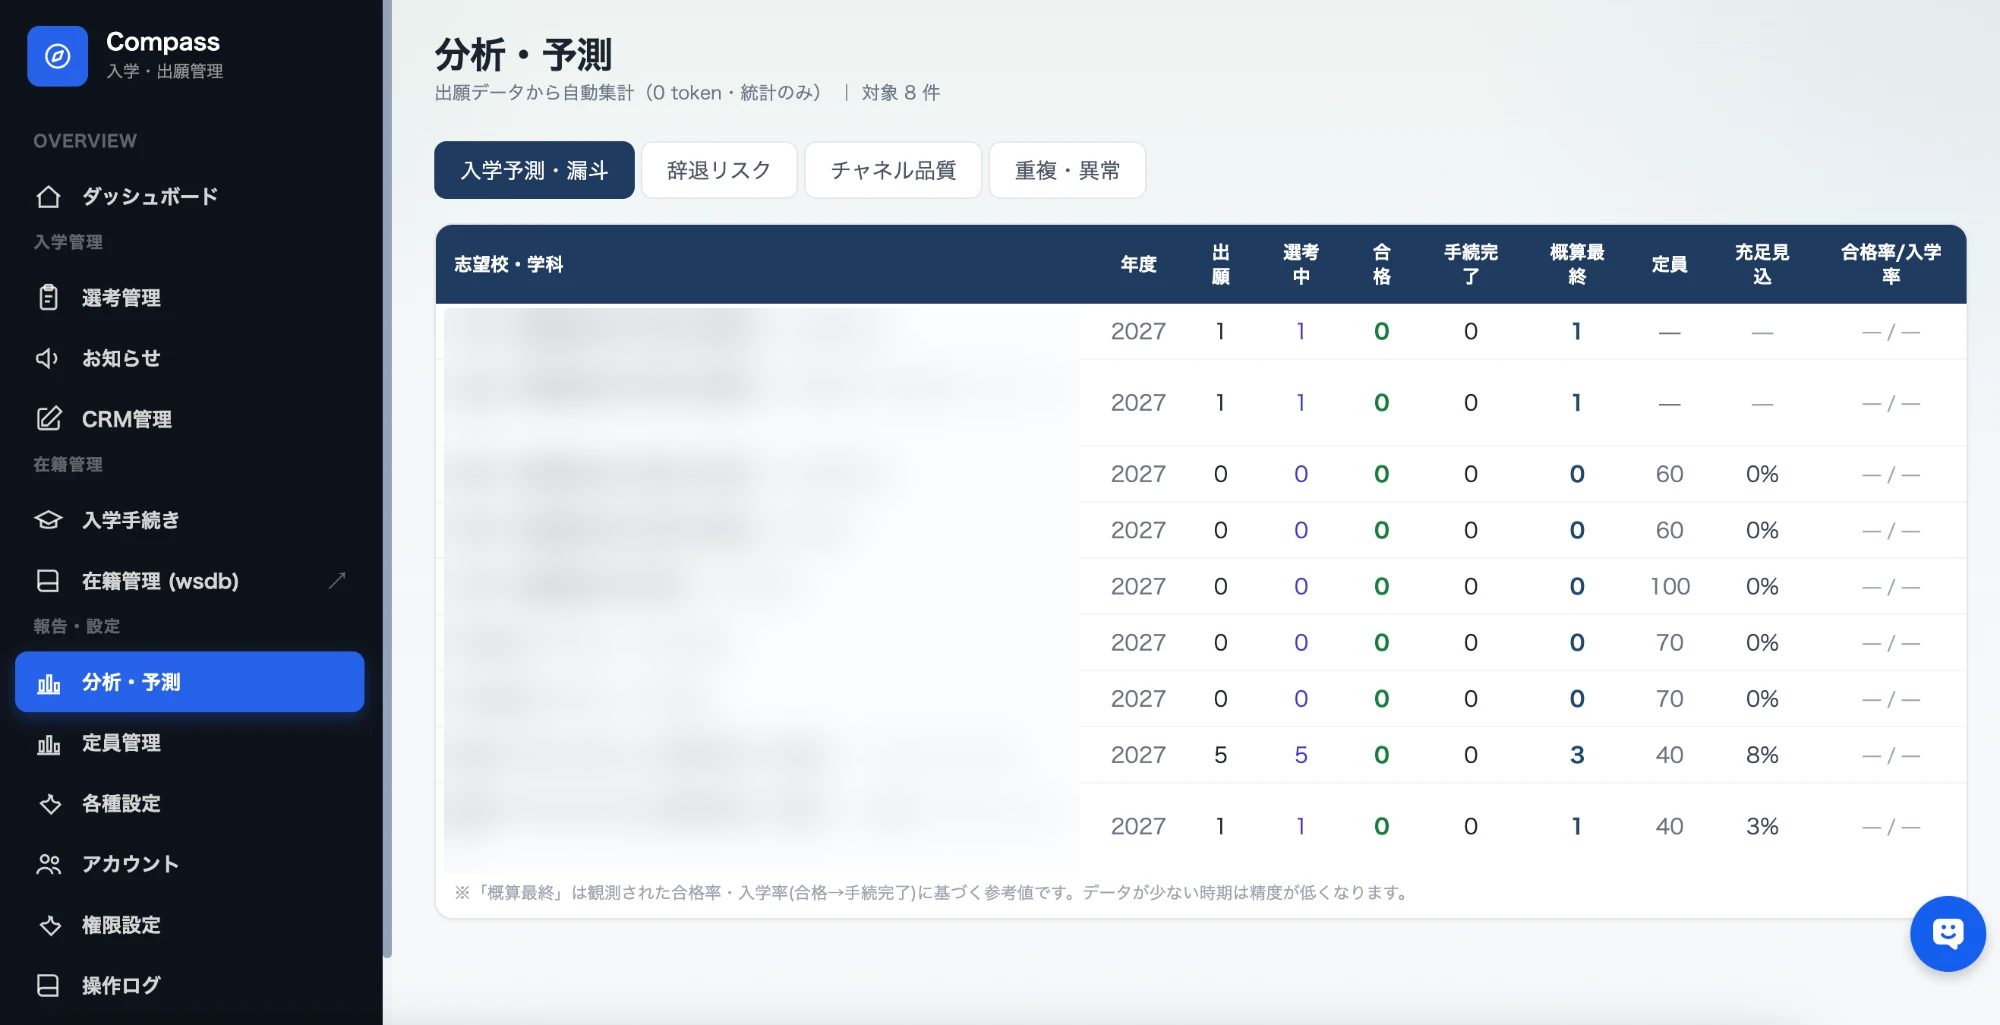Screen dimensions: 2000x1025
Task: Click the 選考管理 clipboard icon
Action: (48, 298)
